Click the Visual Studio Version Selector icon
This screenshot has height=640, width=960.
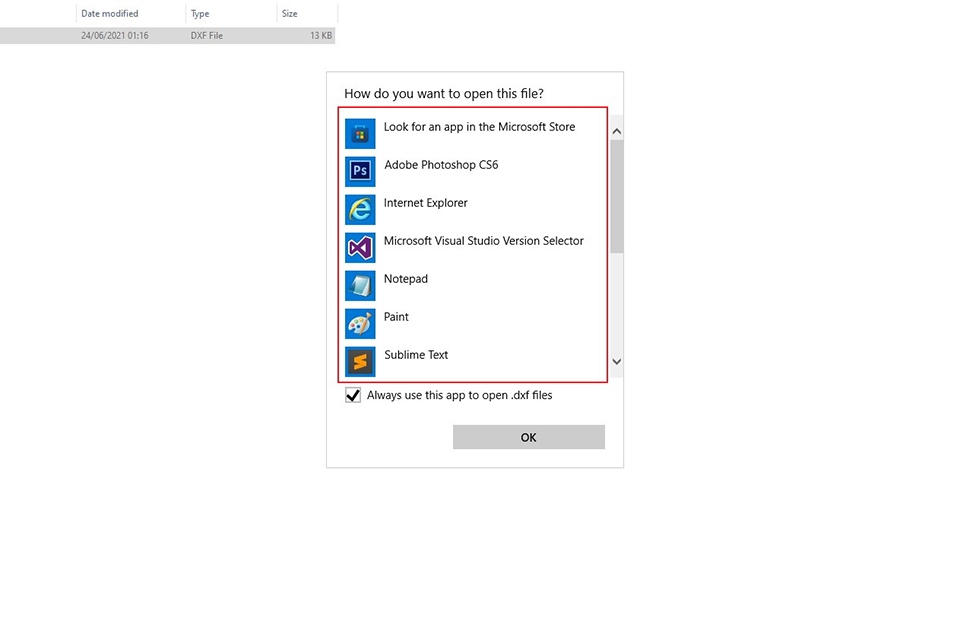click(360, 247)
